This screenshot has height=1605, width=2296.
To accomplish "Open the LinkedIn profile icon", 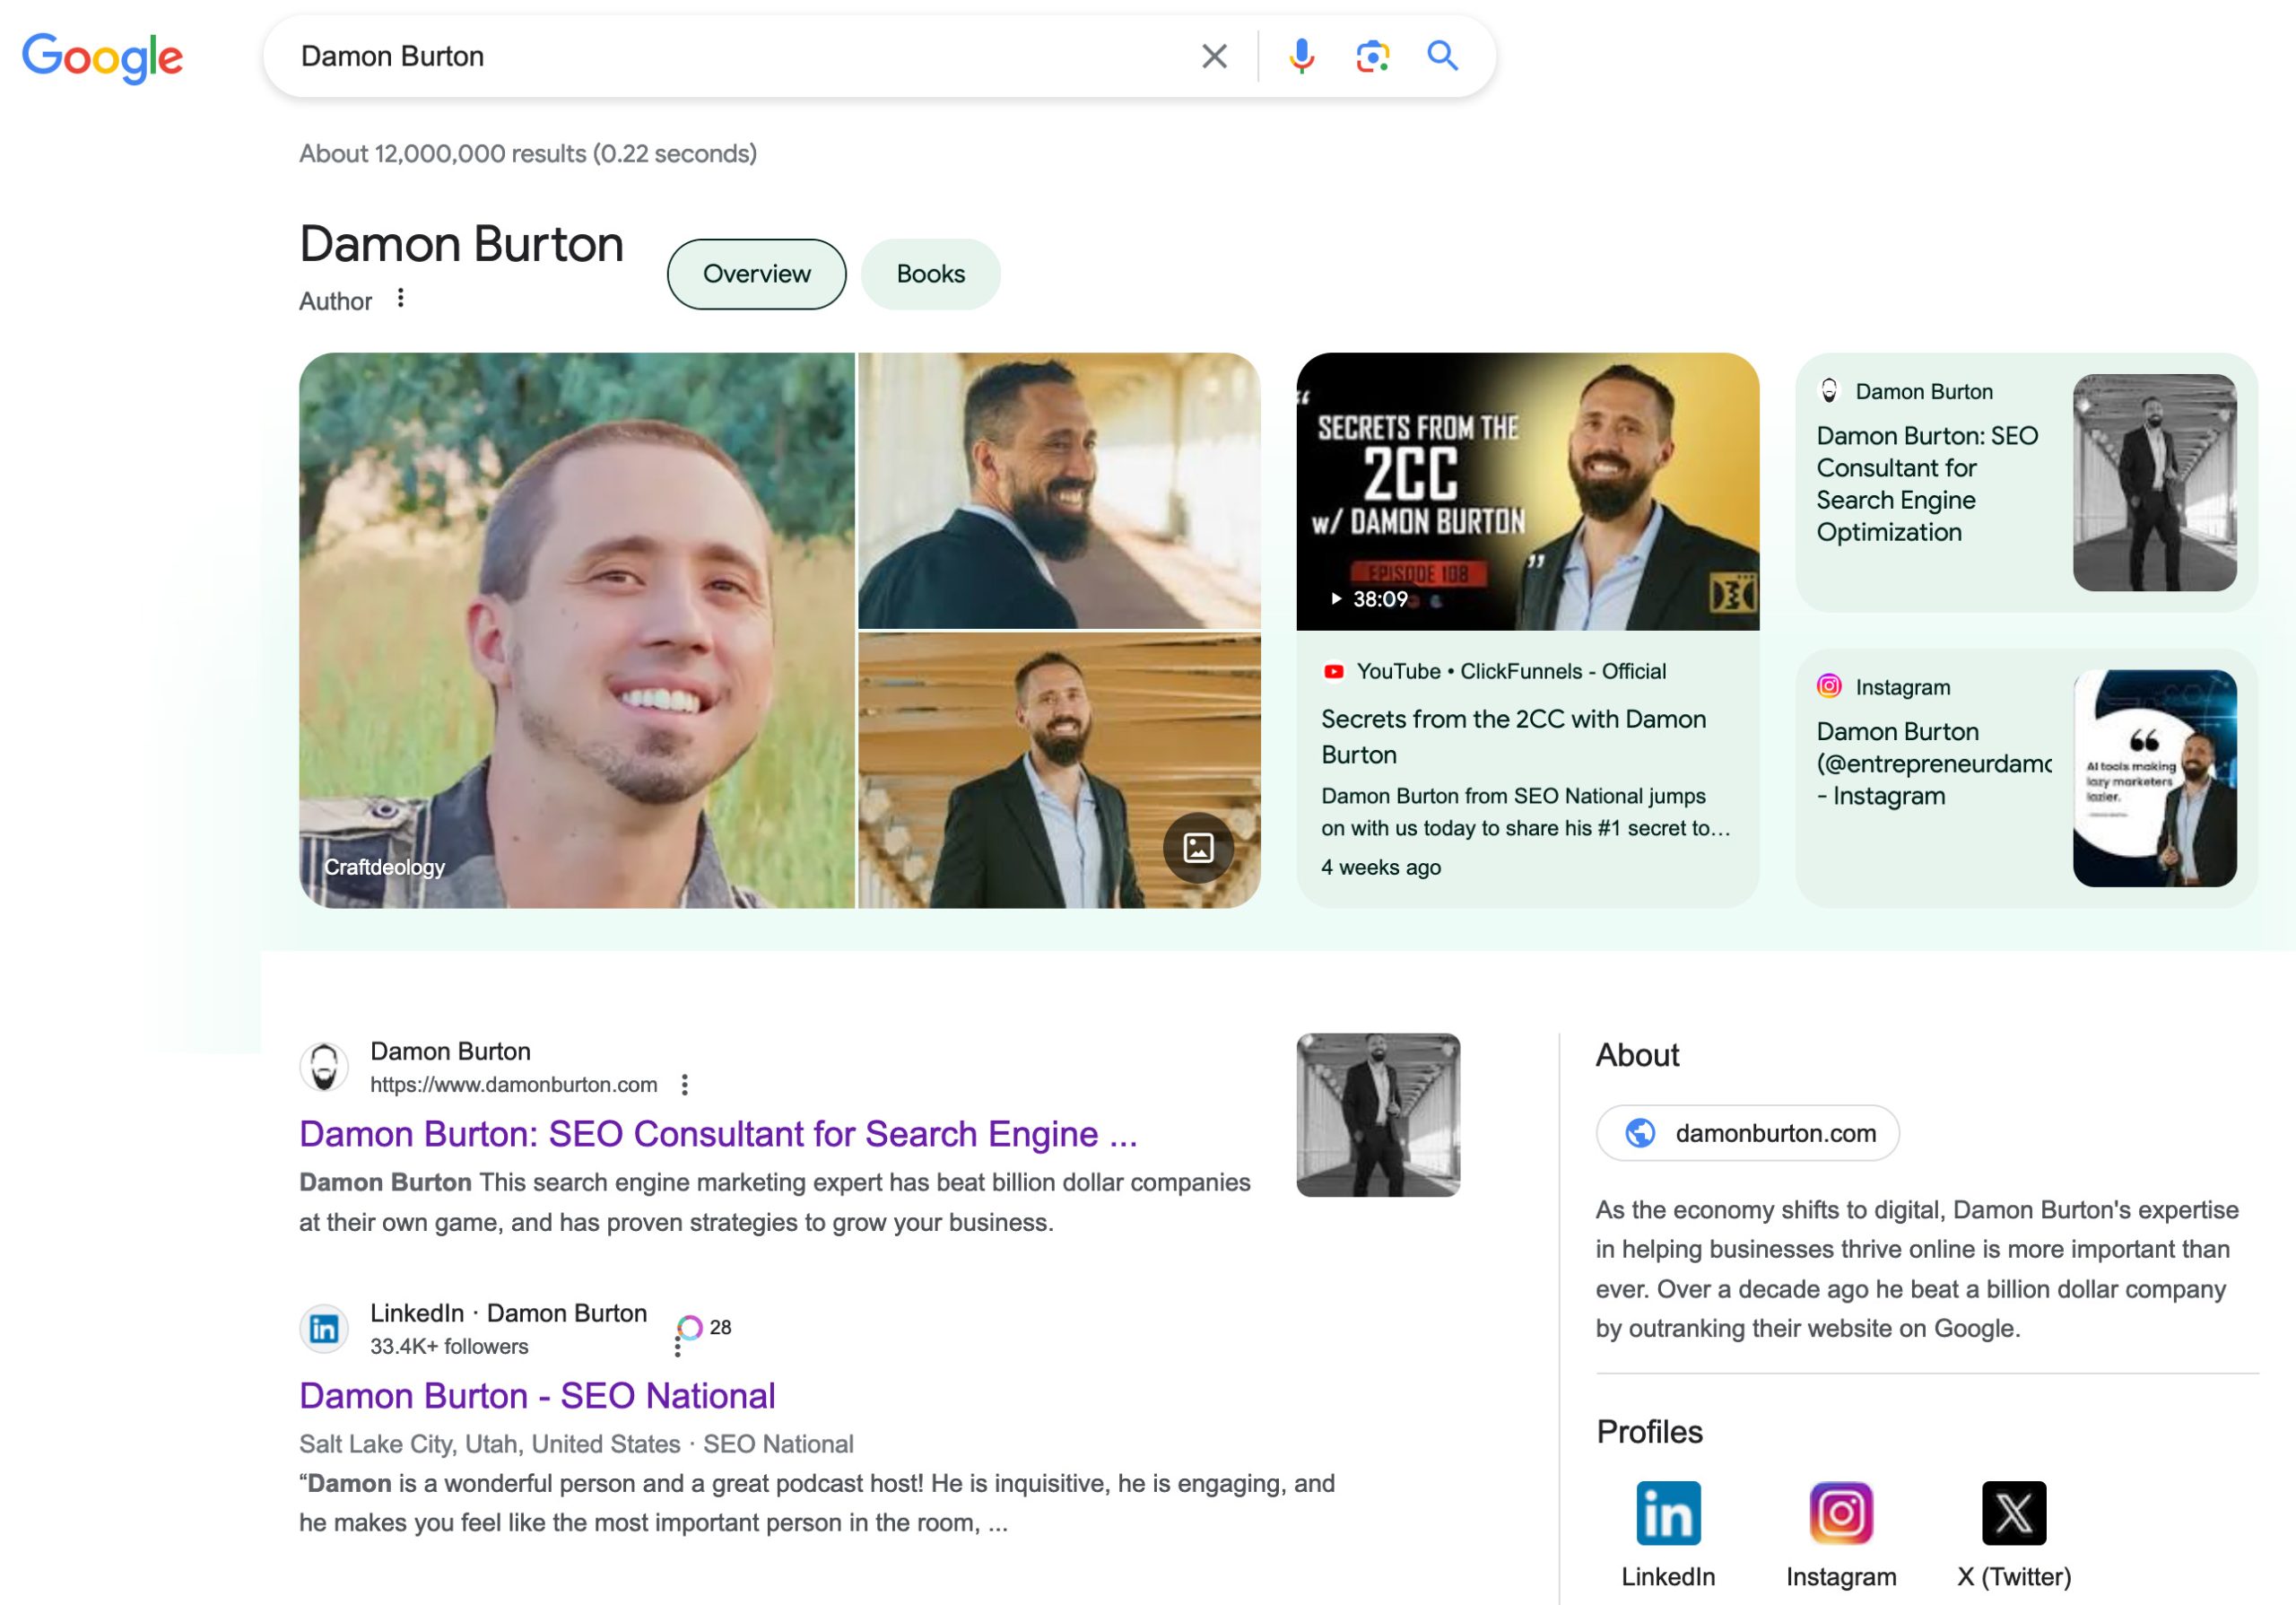I will (x=1668, y=1513).
